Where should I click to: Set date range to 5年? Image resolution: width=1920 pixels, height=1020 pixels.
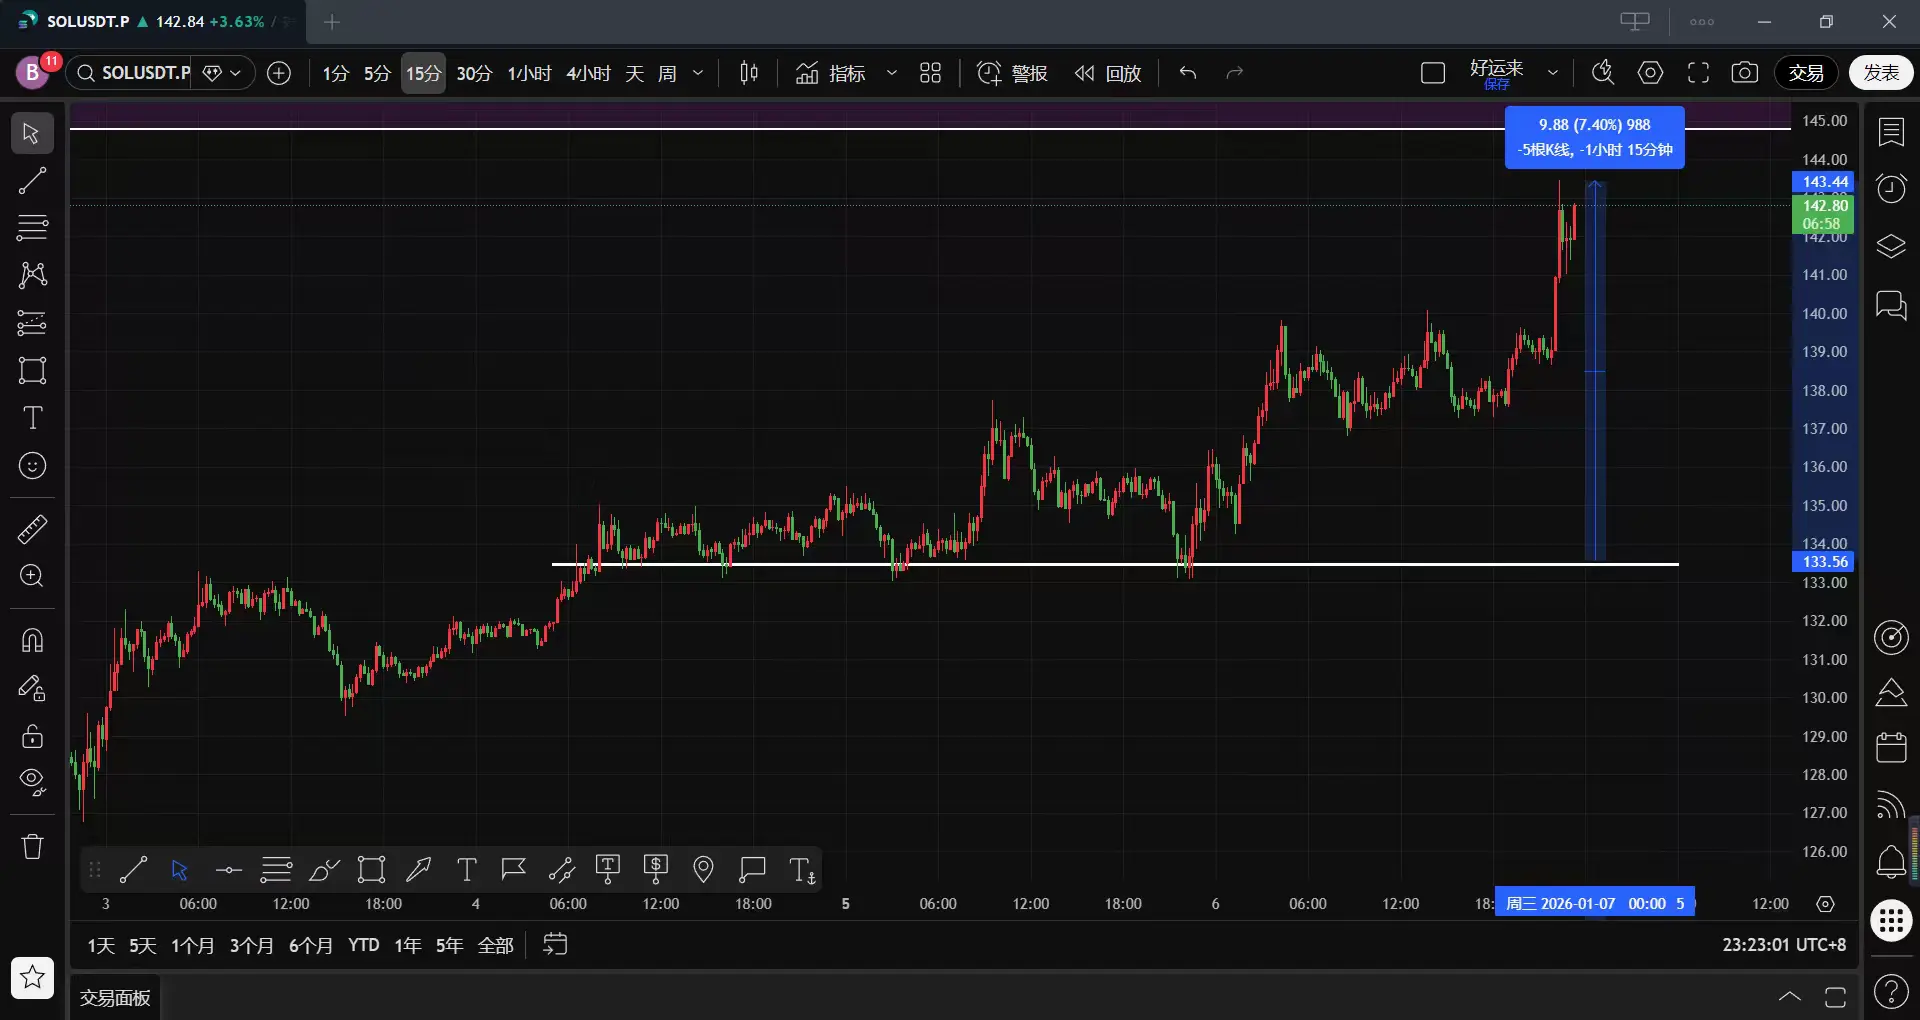click(449, 945)
